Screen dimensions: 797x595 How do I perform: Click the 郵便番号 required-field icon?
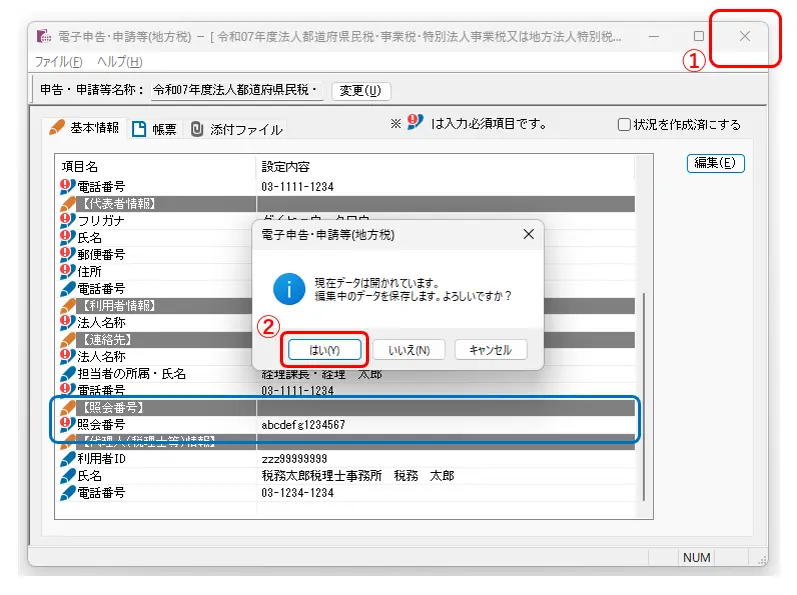coord(68,255)
